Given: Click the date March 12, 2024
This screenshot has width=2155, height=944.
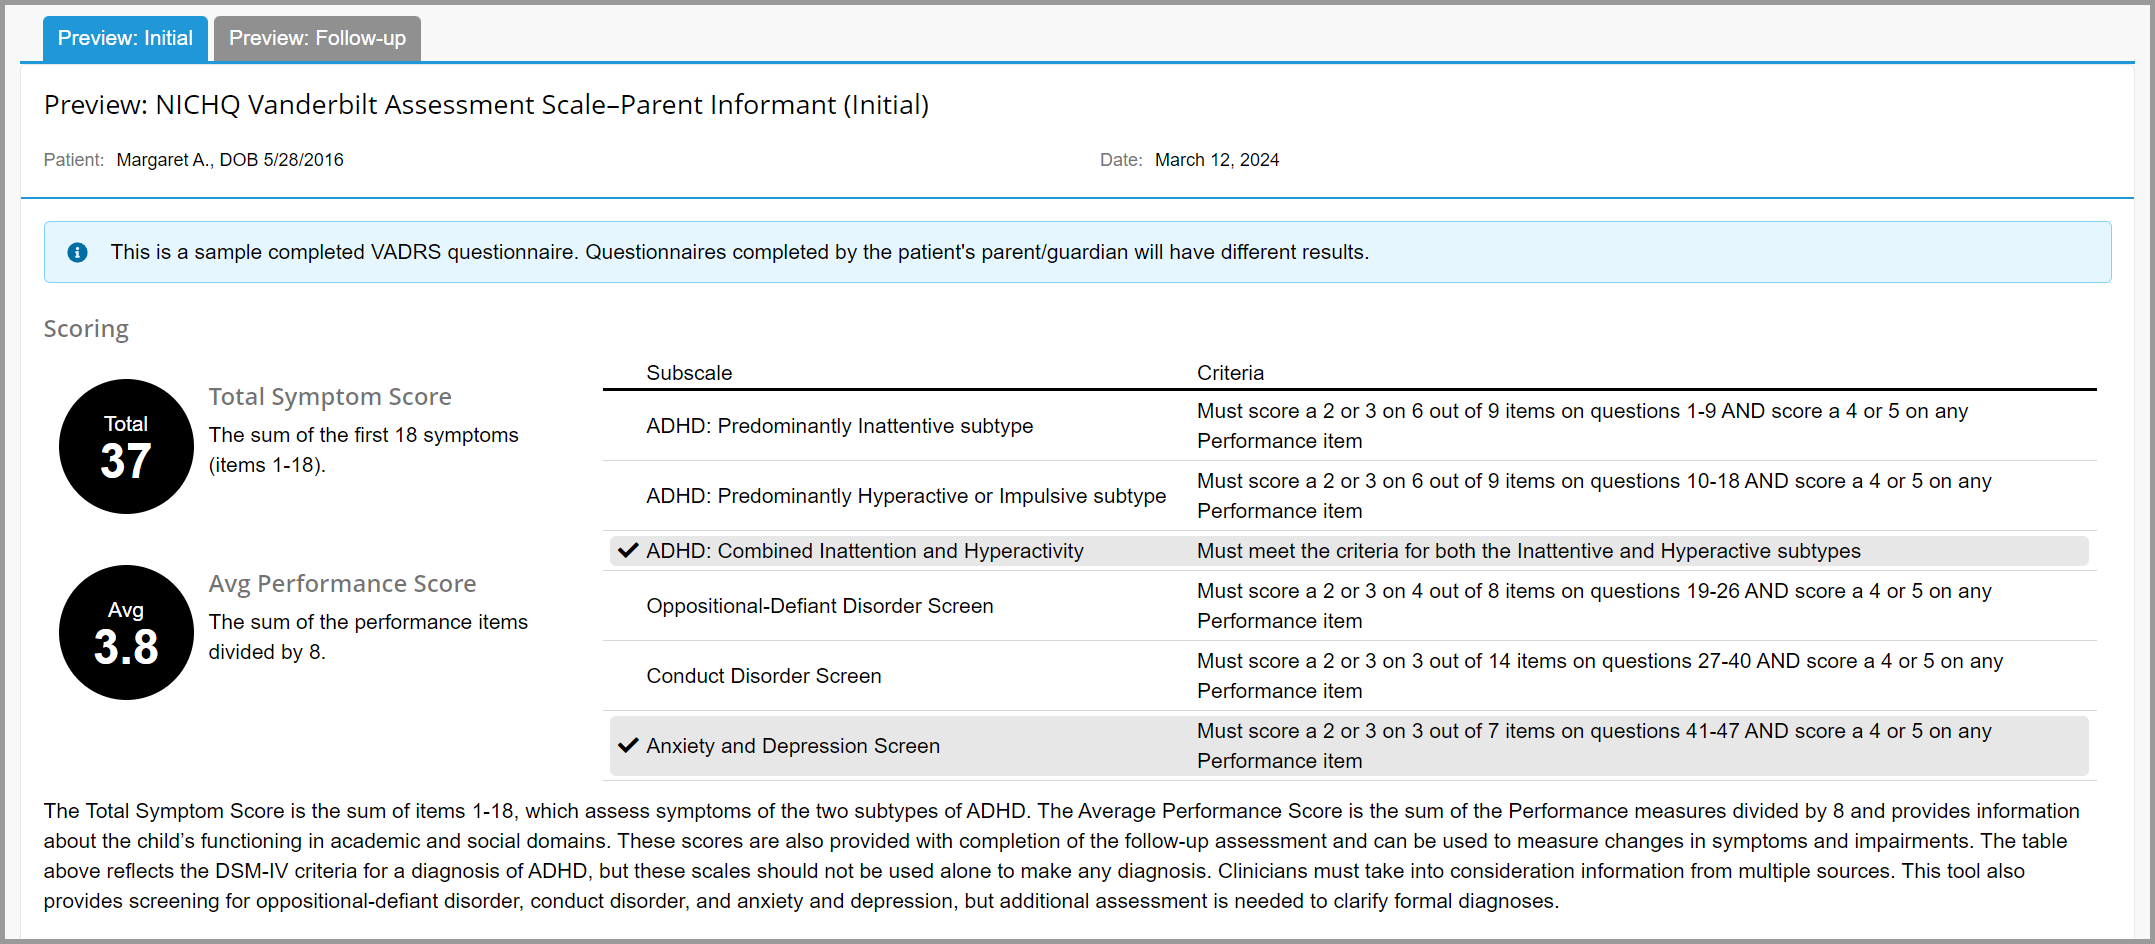Looking at the screenshot, I should click(1217, 159).
